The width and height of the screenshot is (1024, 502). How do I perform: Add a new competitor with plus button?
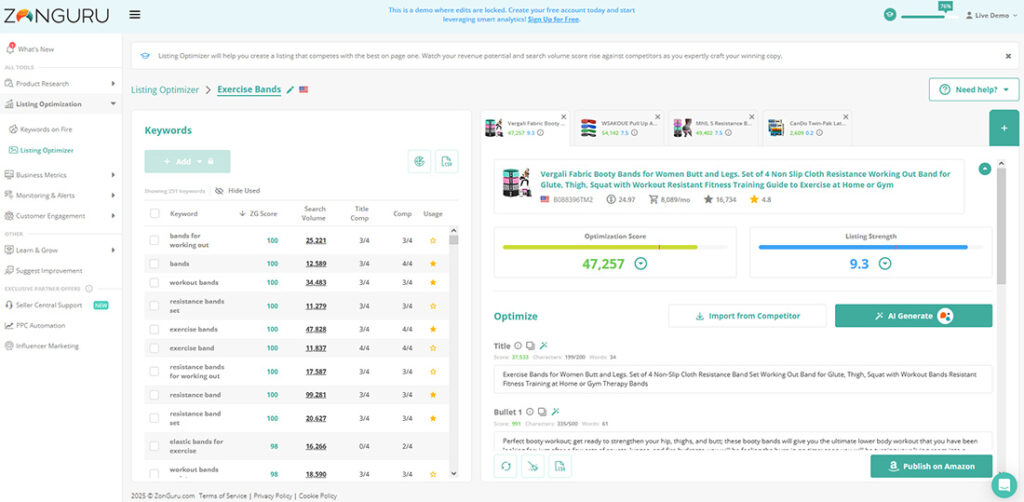coord(1004,128)
